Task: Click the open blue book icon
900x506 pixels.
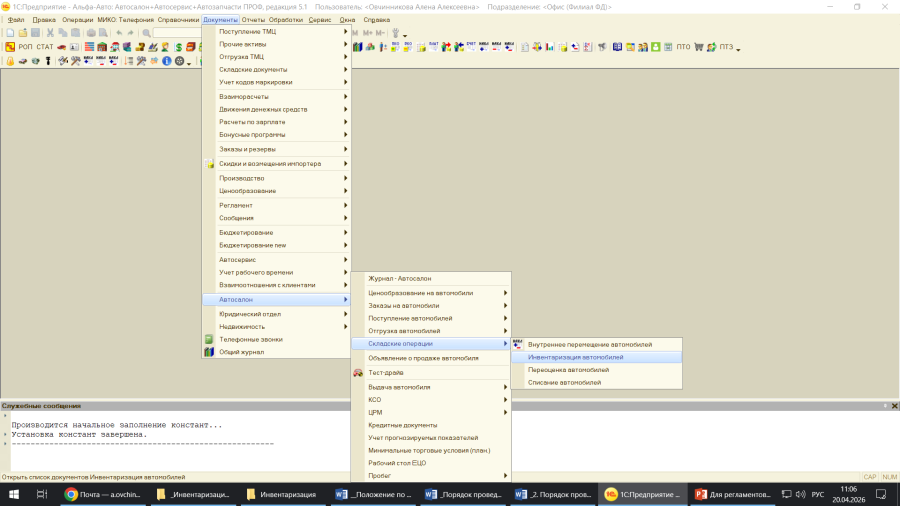Action: [x=617, y=47]
